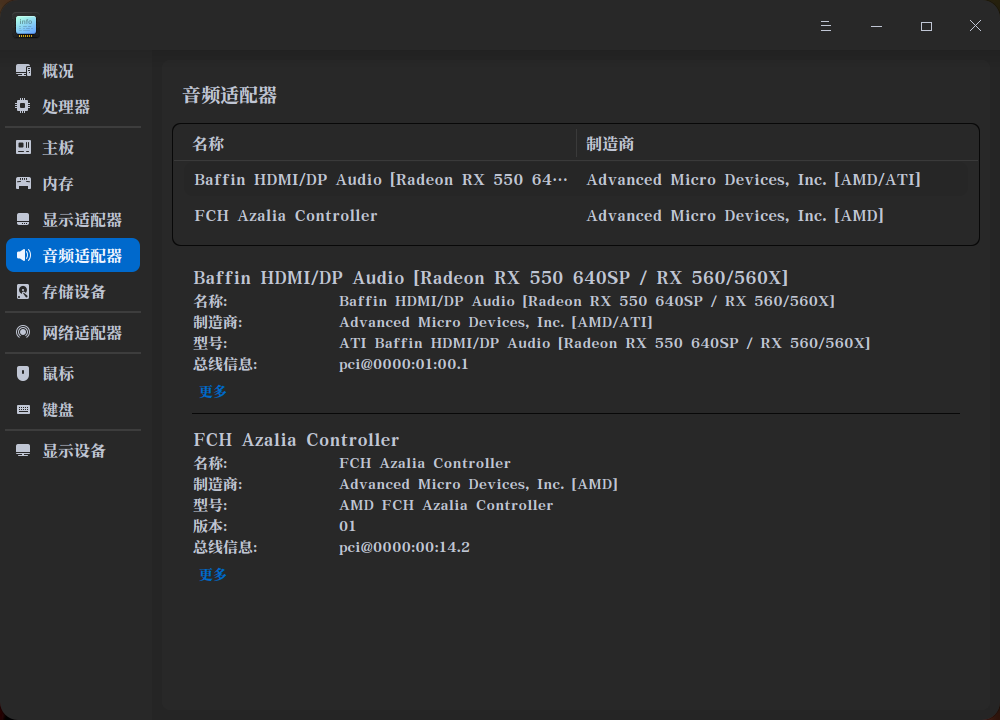
Task: Show the 网络适配器 section
Action: tap(73, 333)
